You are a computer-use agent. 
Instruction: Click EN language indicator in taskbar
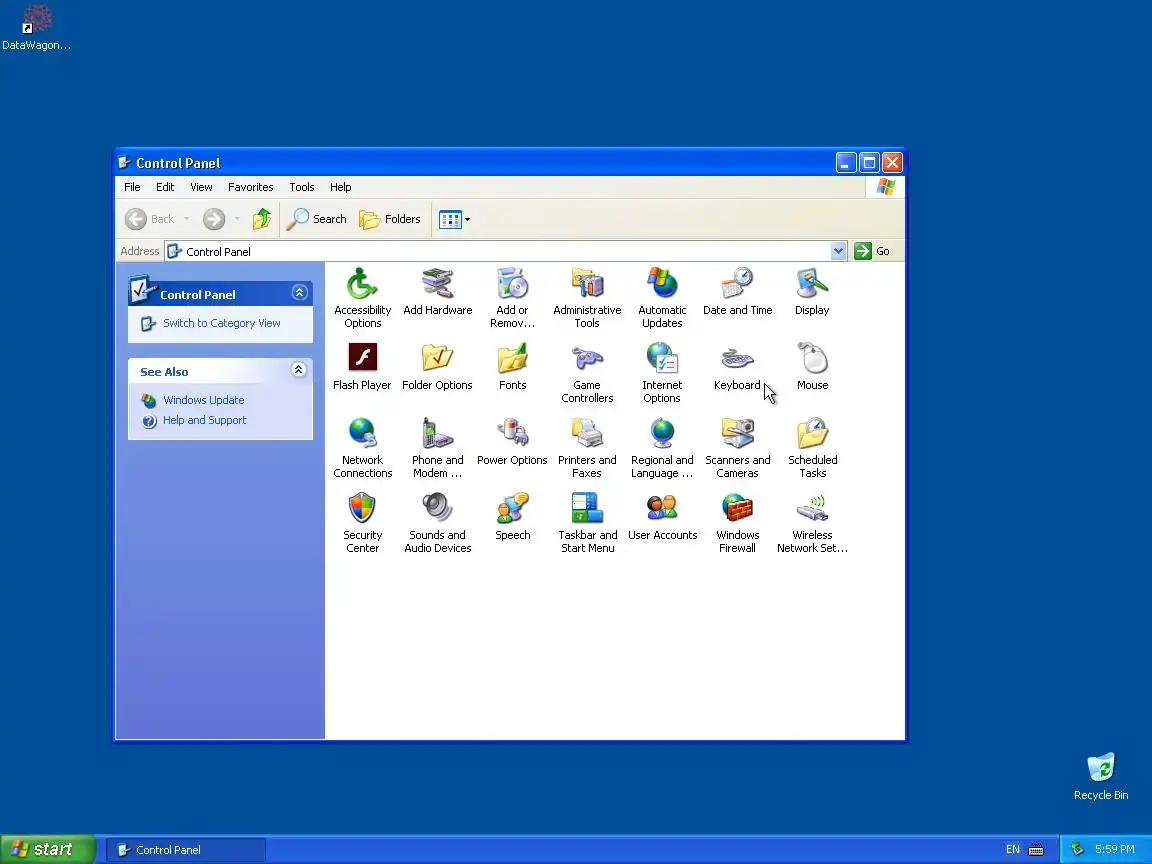tap(1012, 849)
